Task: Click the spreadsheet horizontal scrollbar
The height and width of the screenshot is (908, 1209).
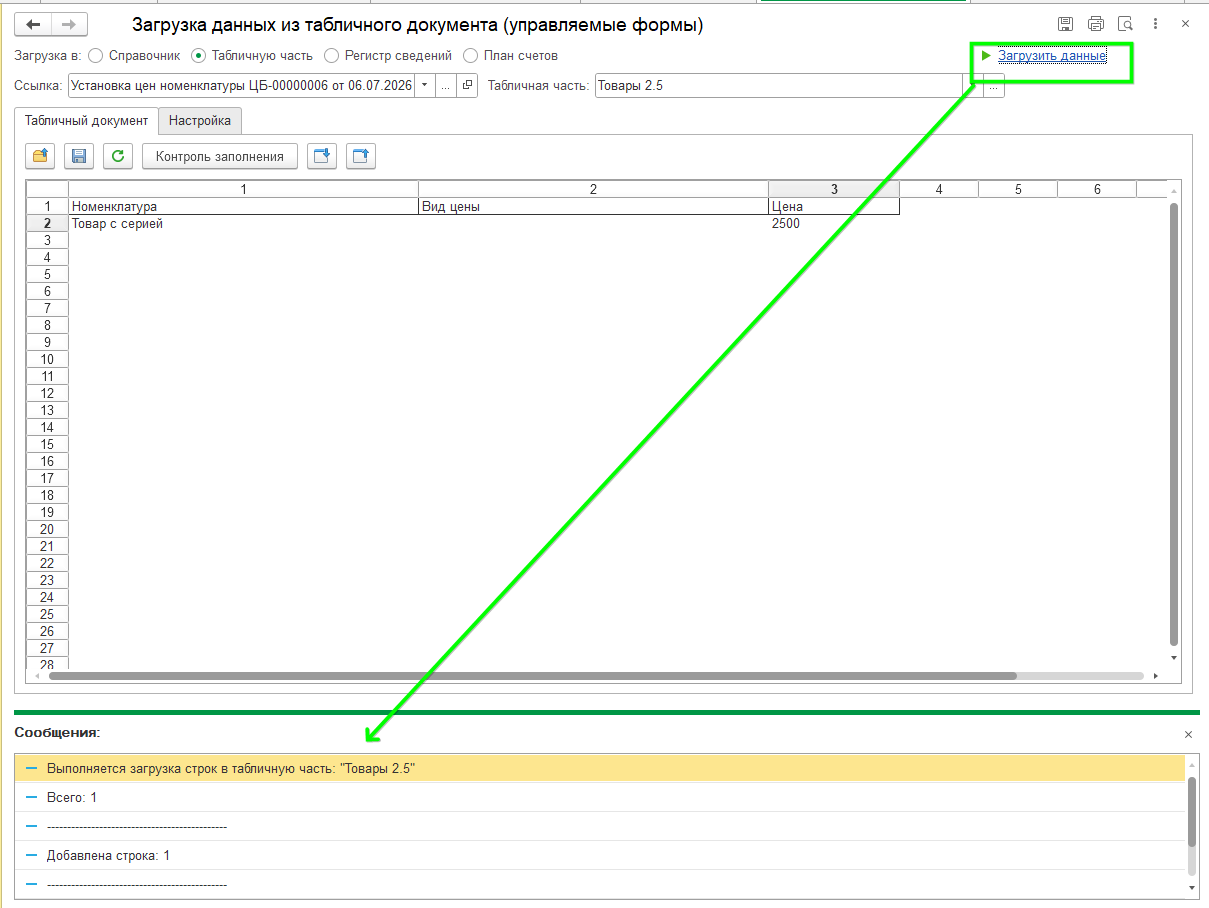Action: [532, 676]
